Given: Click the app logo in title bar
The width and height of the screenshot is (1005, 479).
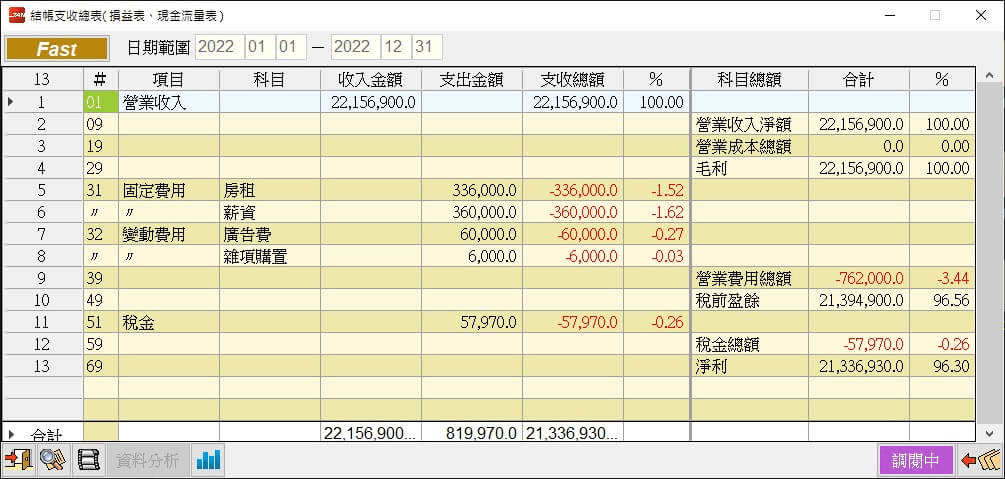Looking at the screenshot, I should tap(16, 15).
